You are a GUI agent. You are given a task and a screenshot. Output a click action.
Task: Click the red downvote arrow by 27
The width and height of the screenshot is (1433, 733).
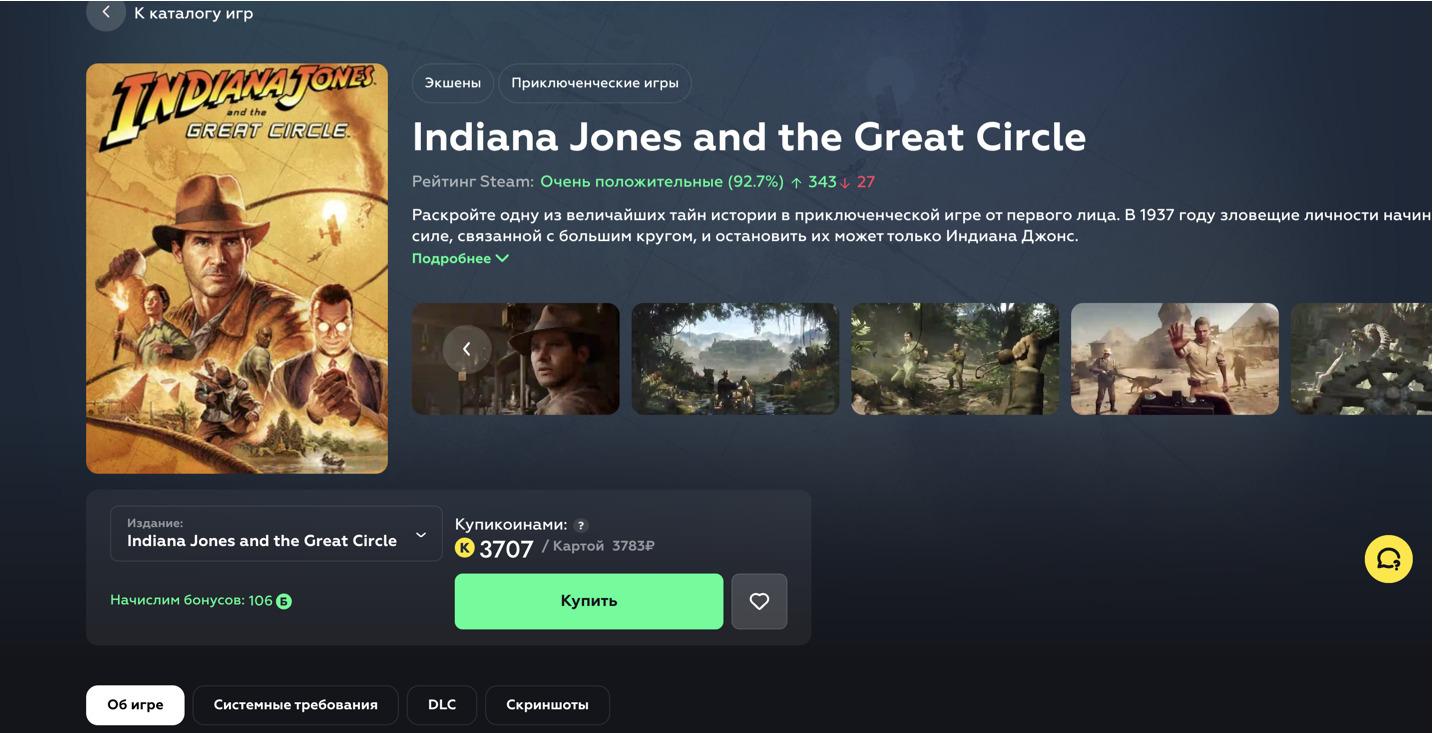coord(845,182)
